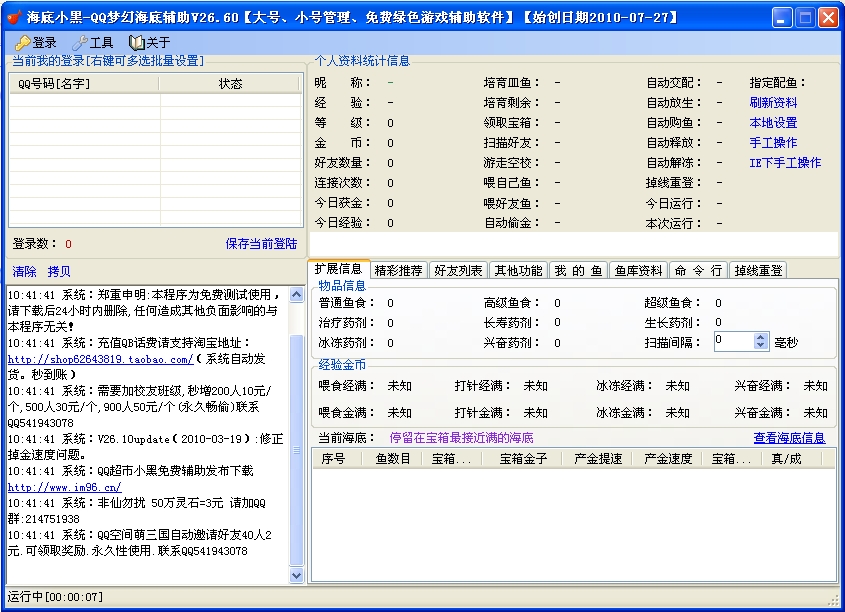Click the 掉线重登 label in statistics
The width and height of the screenshot is (845, 612).
pyautogui.click(x=674, y=183)
